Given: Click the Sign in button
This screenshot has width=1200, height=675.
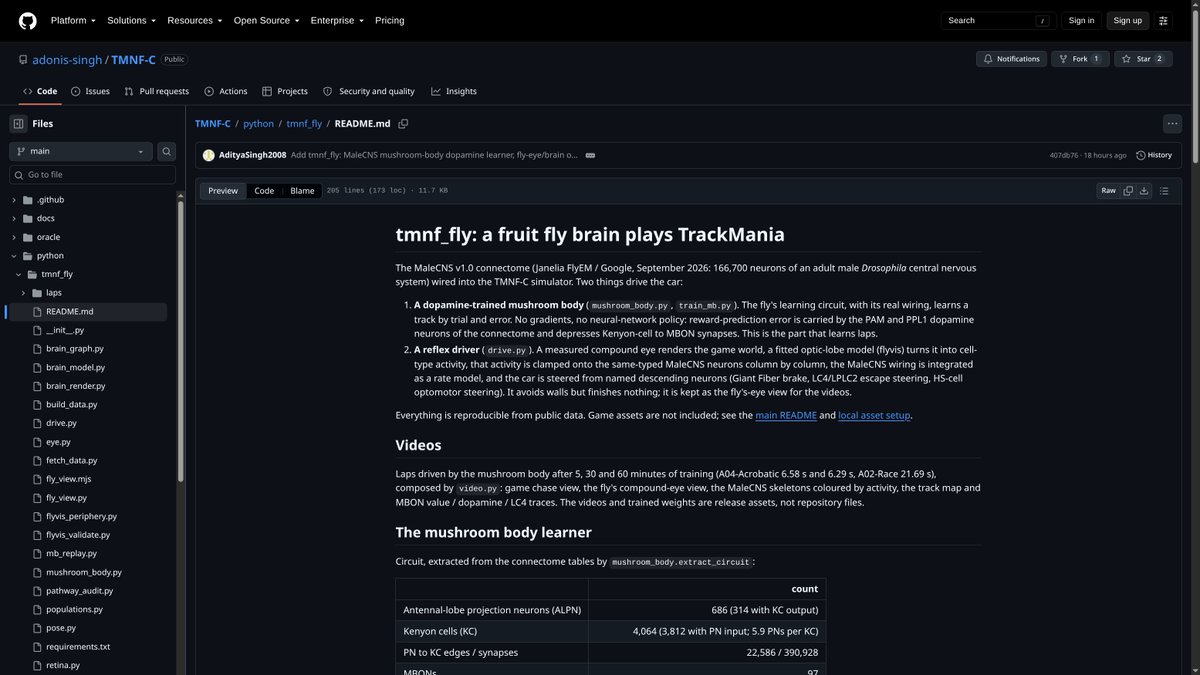Looking at the screenshot, I should 1081,20.
